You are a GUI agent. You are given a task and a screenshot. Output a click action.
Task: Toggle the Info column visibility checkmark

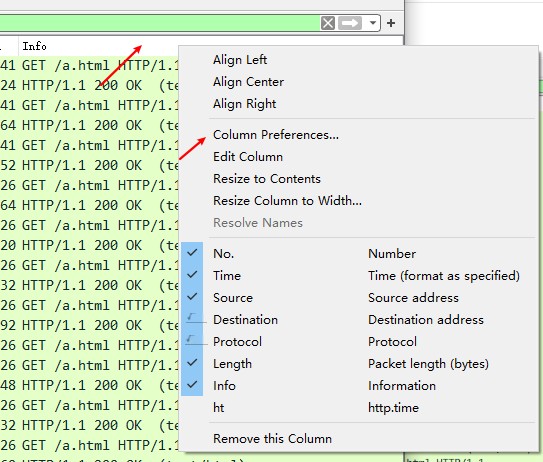click(x=192, y=385)
